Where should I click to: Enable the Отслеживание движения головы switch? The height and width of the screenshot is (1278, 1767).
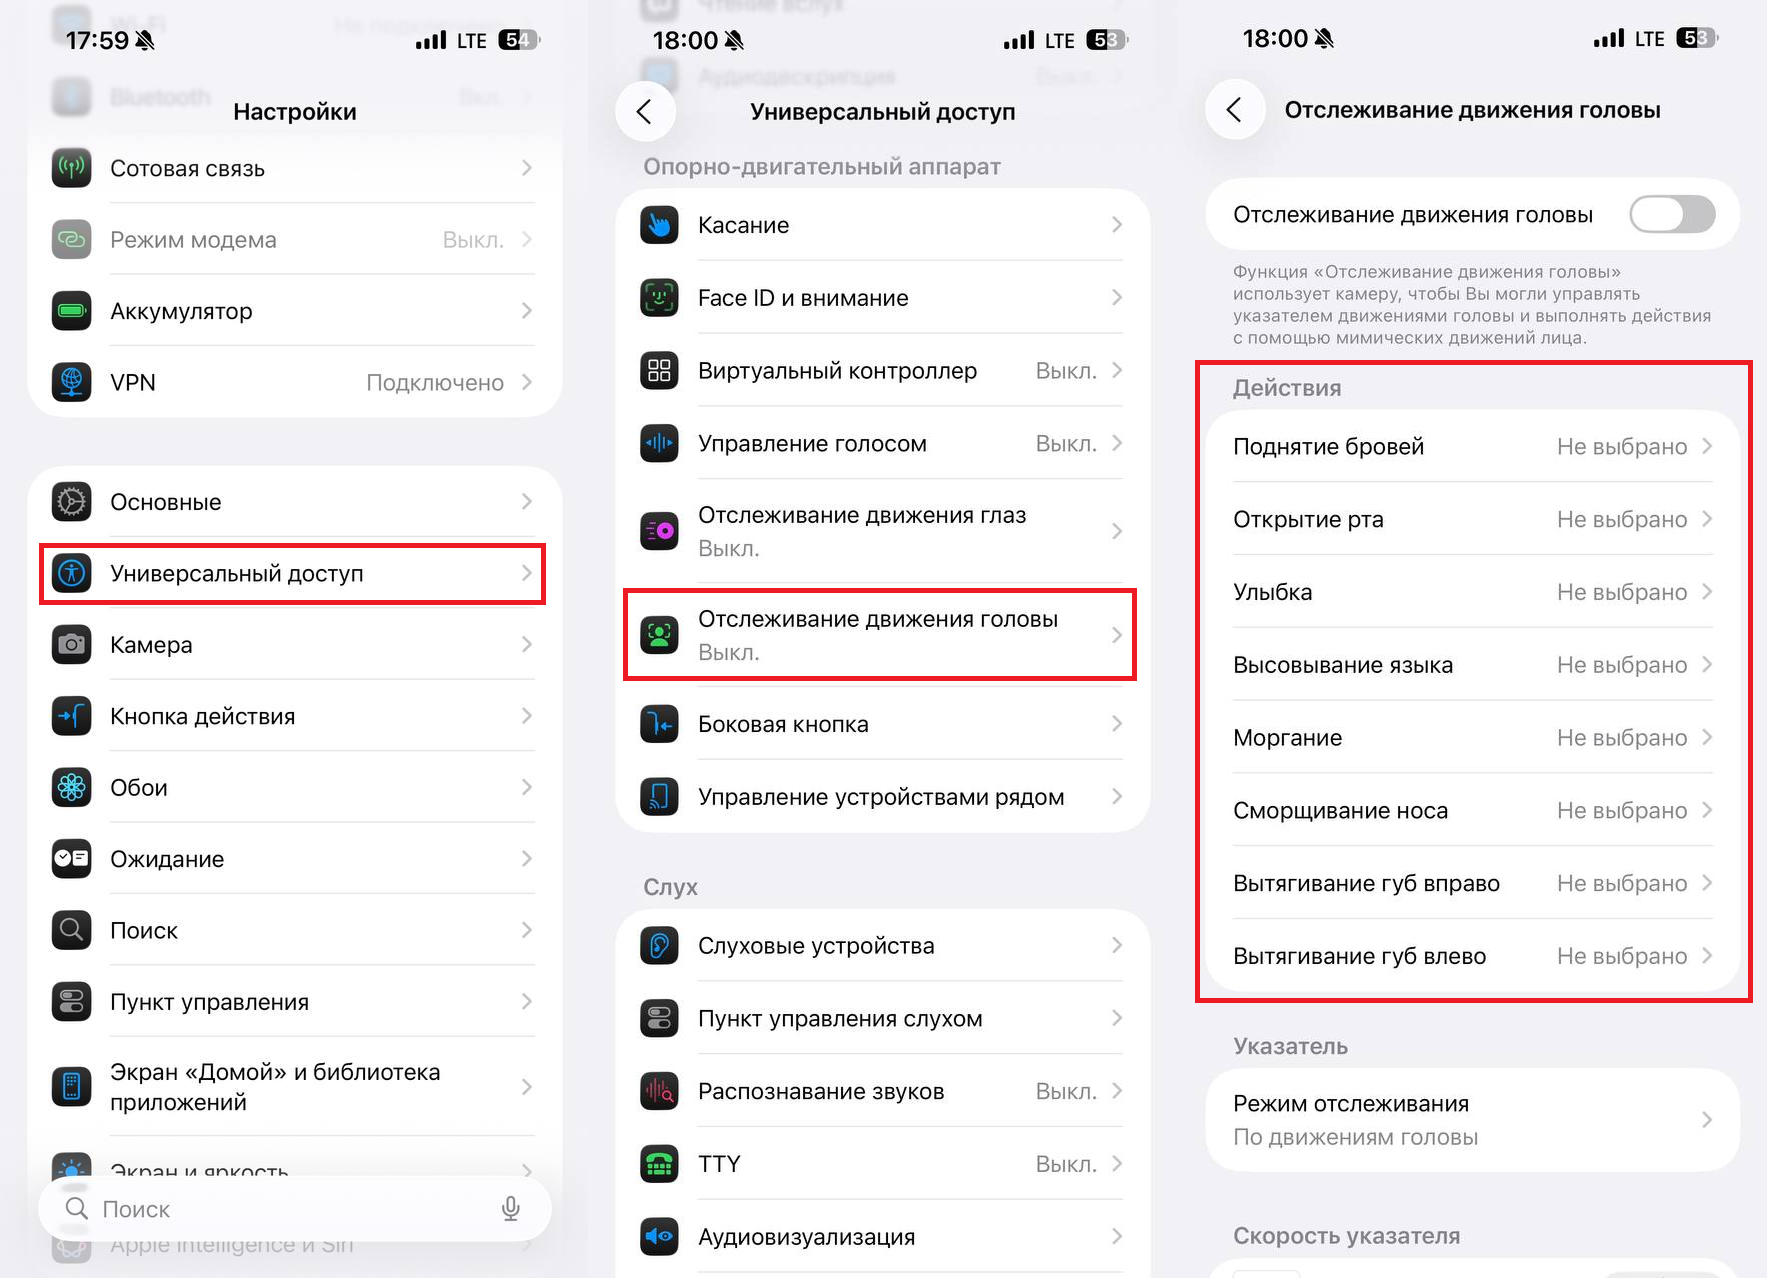[x=1672, y=214]
